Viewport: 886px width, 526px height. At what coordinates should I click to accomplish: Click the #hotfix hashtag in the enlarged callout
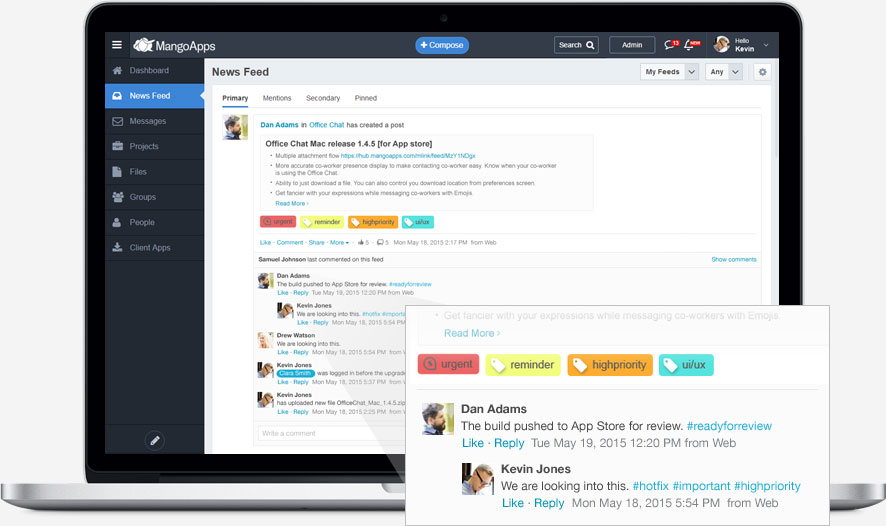[650, 486]
